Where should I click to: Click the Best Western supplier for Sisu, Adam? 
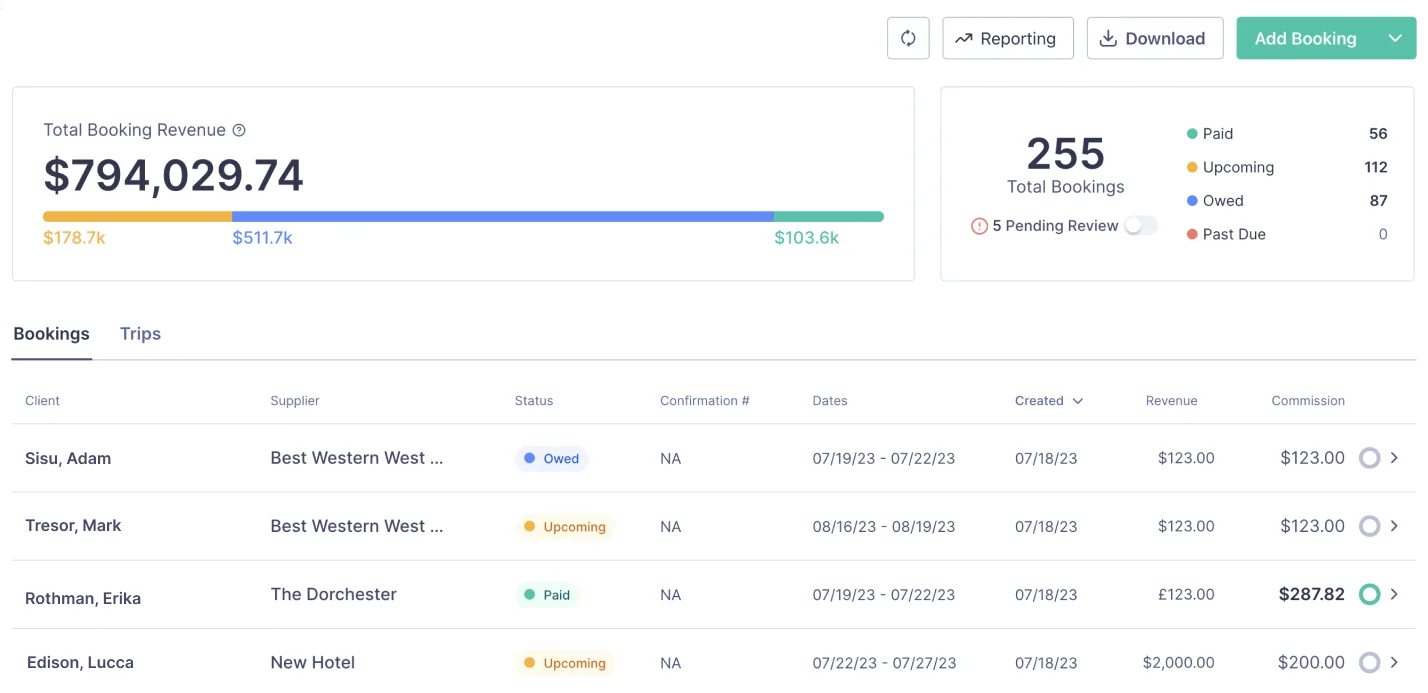pos(356,458)
